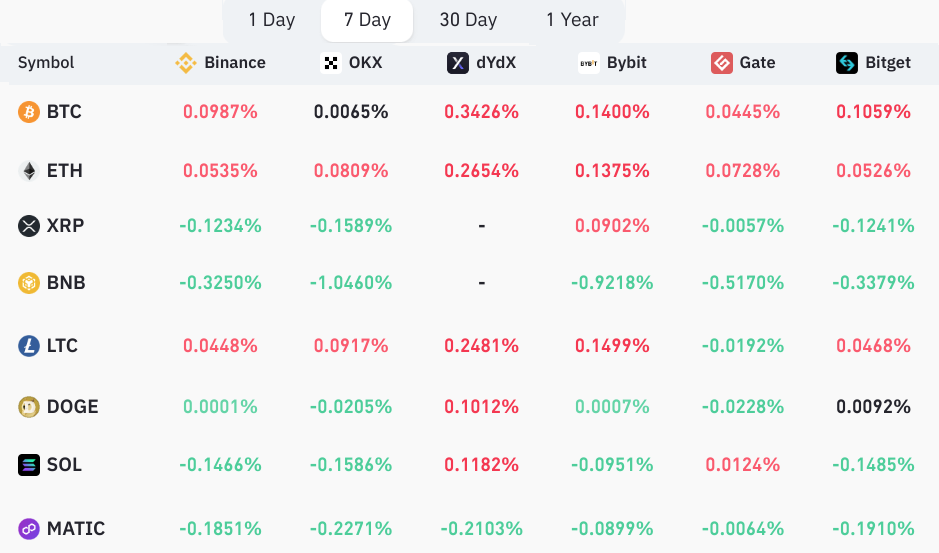Switch to the 1 Year tab
939x553 pixels.
coord(572,20)
